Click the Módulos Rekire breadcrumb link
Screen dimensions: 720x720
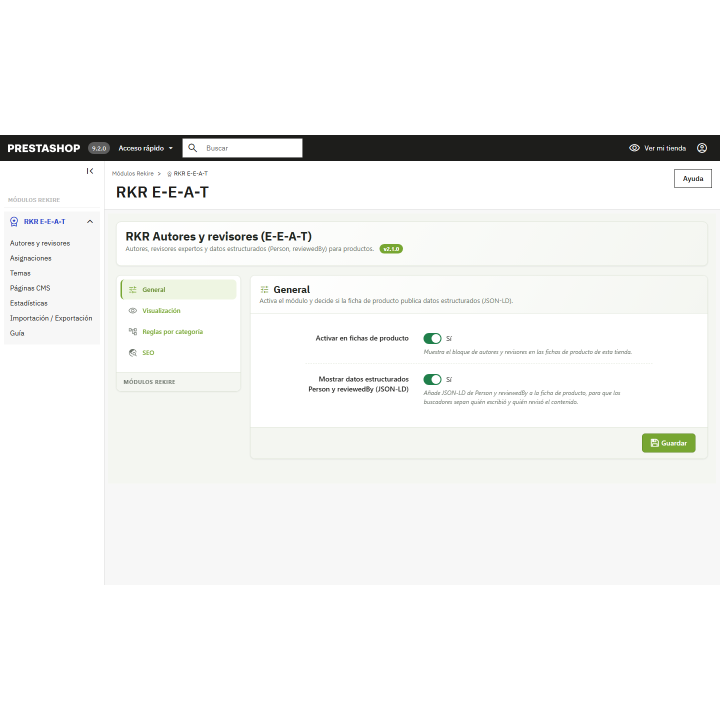(x=133, y=174)
